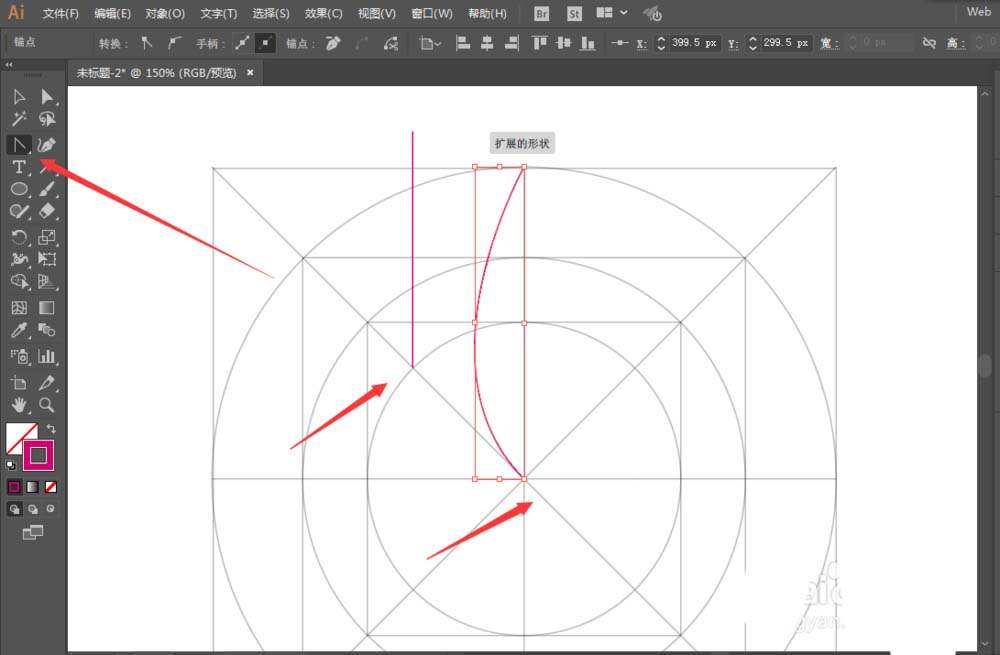1000x655 pixels.
Task: Open the 文字(T) menu
Action: click(x=218, y=13)
